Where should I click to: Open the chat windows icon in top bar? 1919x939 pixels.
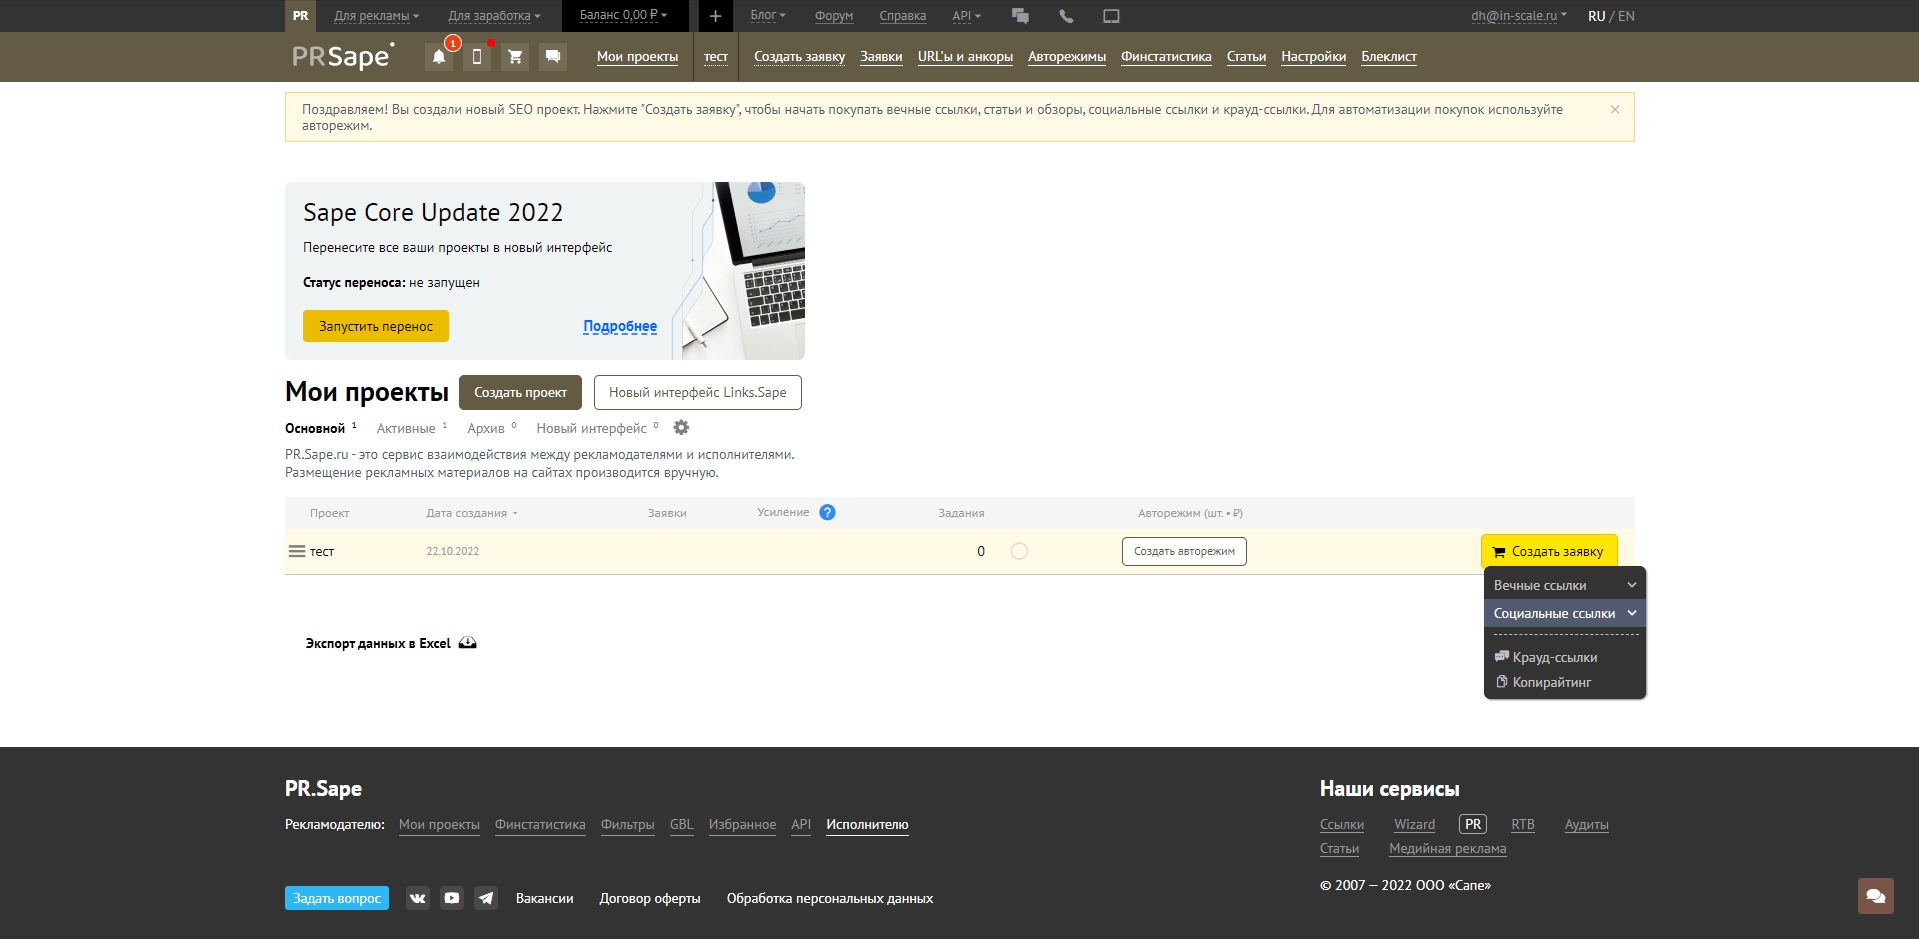pyautogui.click(x=1020, y=16)
